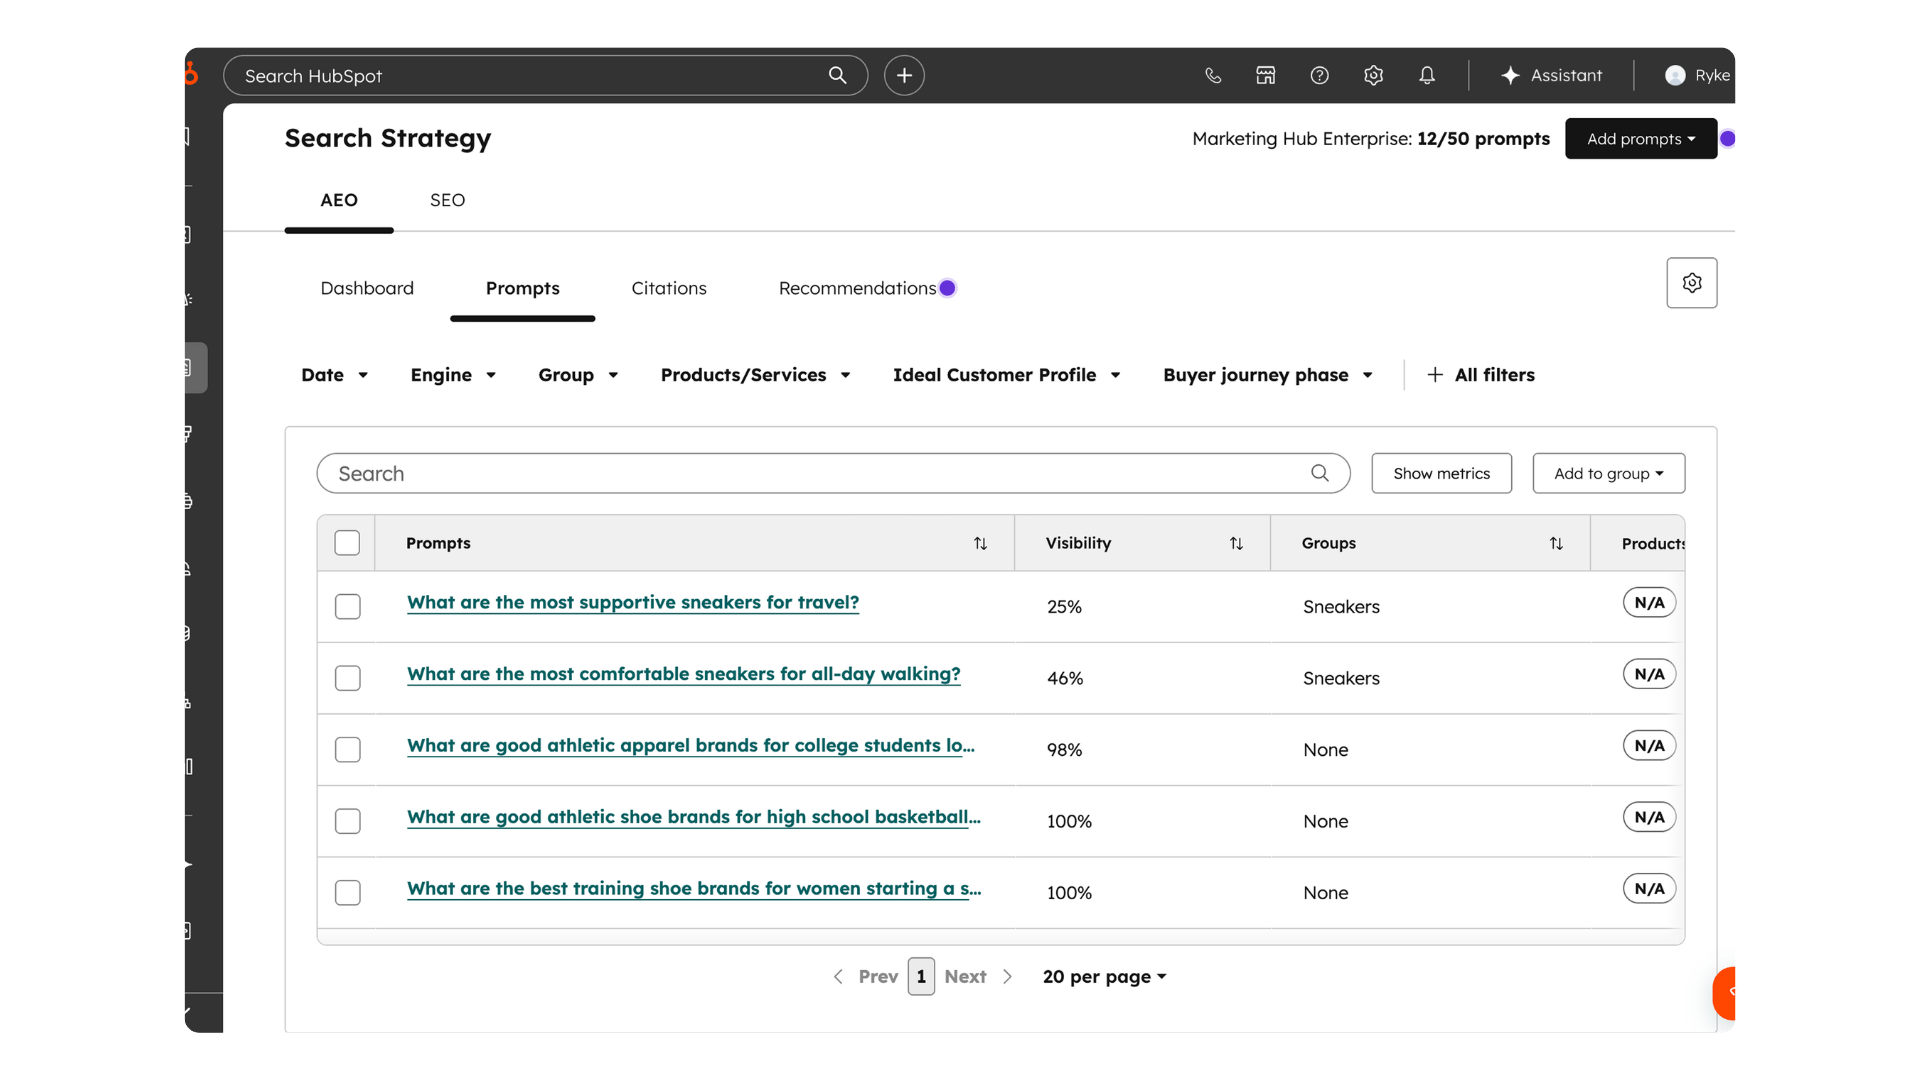The image size is (1920, 1080).
Task: Open the Help question mark icon
Action: tap(1320, 75)
